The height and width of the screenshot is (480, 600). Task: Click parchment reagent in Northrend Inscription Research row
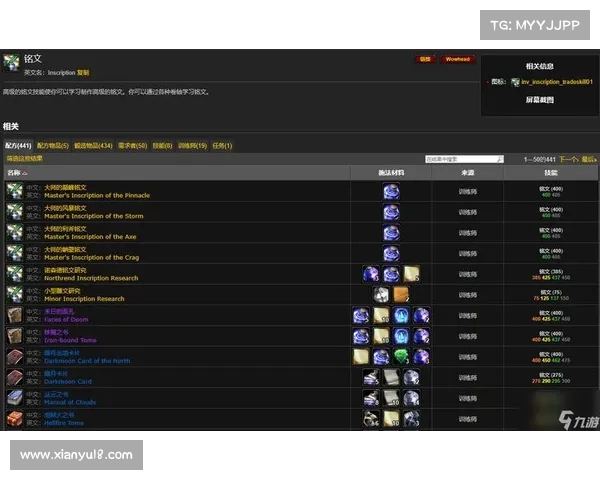[411, 274]
